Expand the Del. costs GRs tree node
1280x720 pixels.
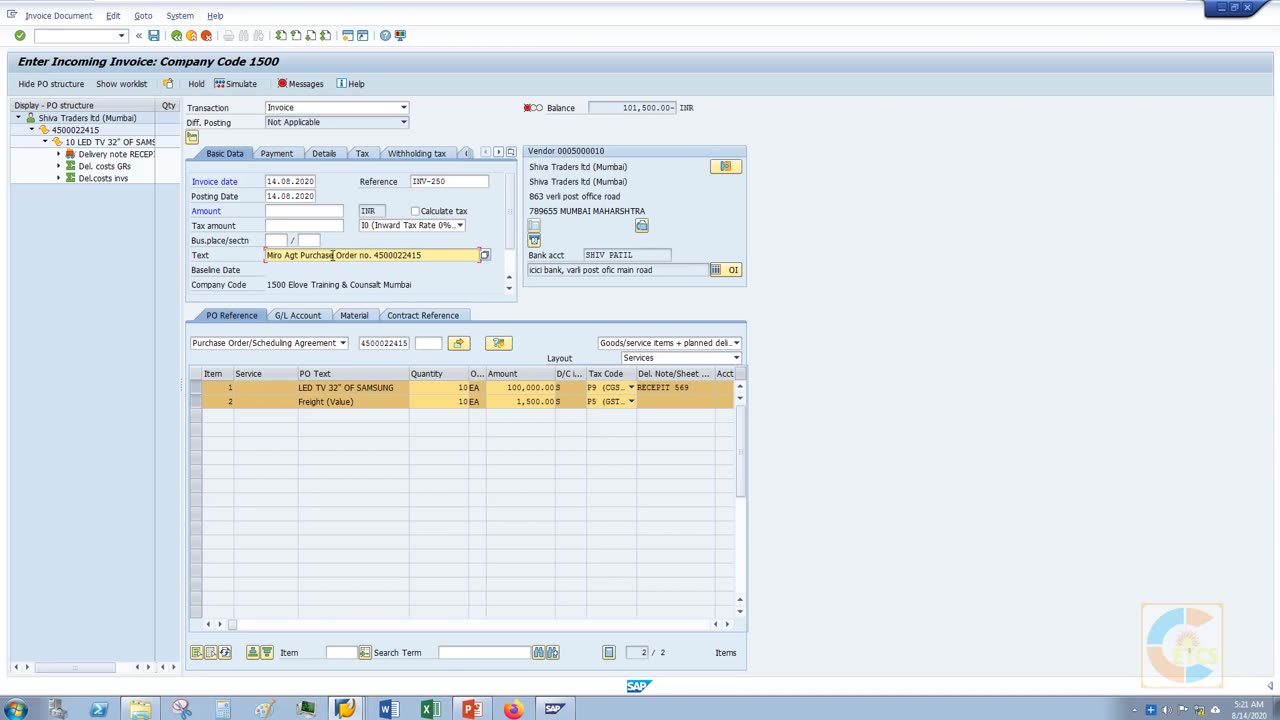click(x=58, y=166)
